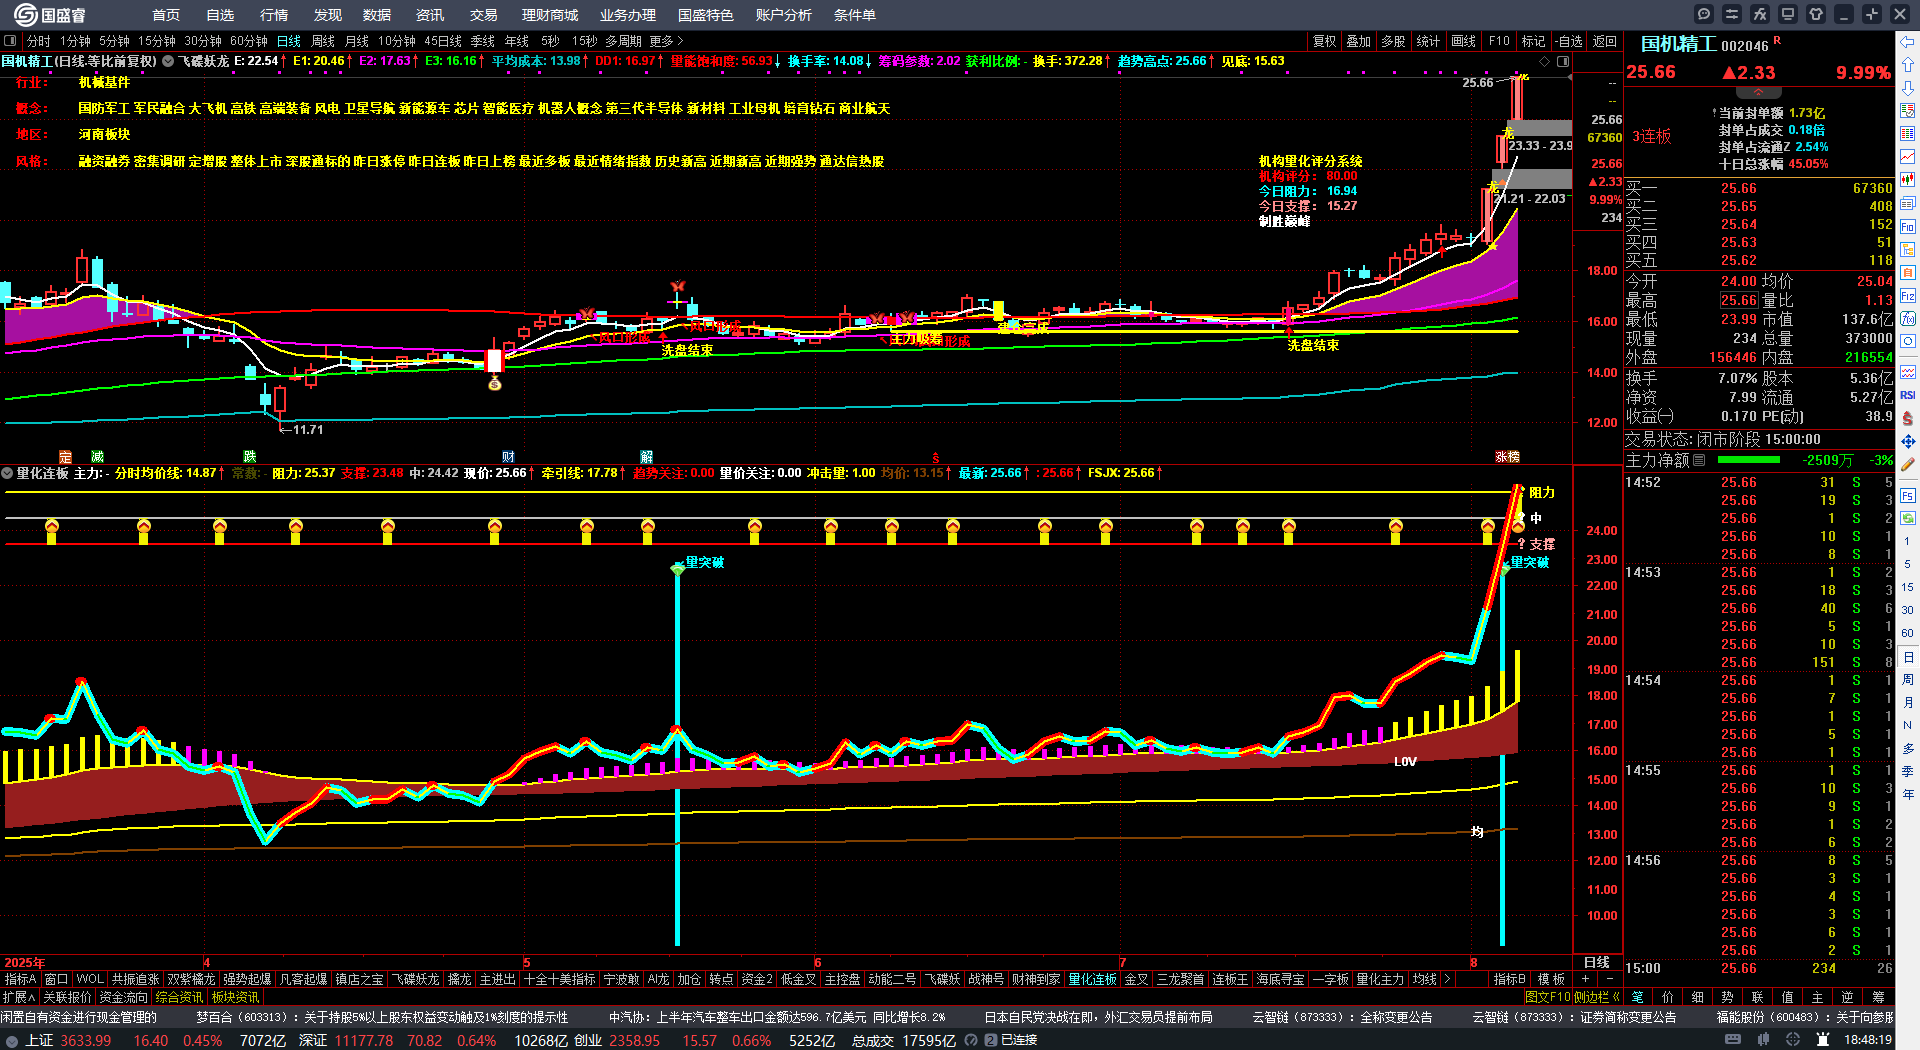Open the 模板 template selector
This screenshot has width=1920, height=1050.
click(x=1551, y=979)
